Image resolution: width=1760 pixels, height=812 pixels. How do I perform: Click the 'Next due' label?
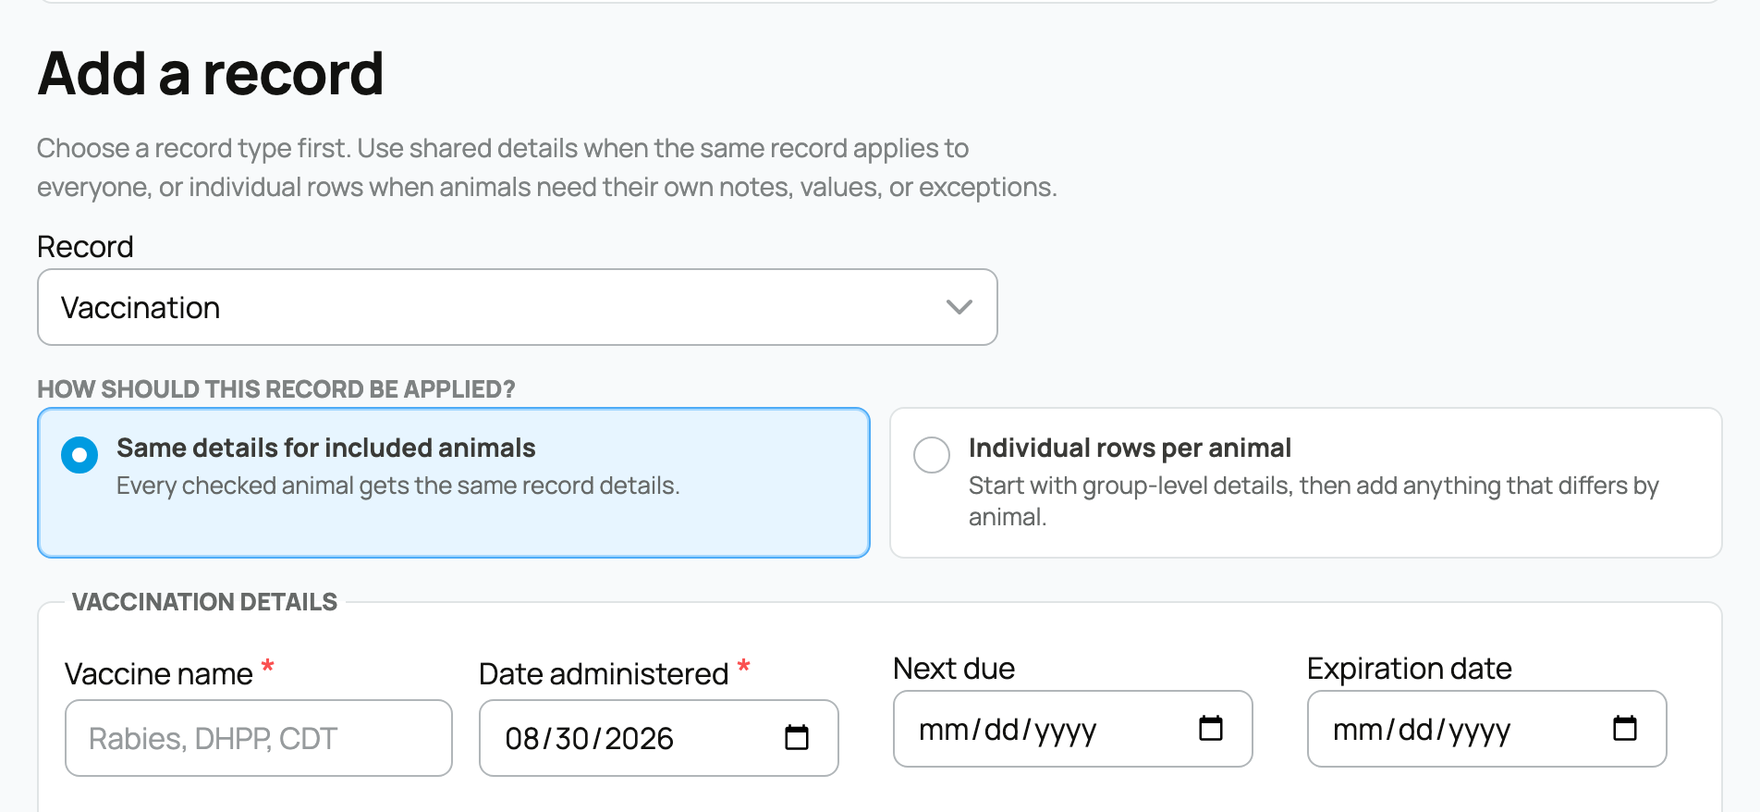tap(954, 668)
